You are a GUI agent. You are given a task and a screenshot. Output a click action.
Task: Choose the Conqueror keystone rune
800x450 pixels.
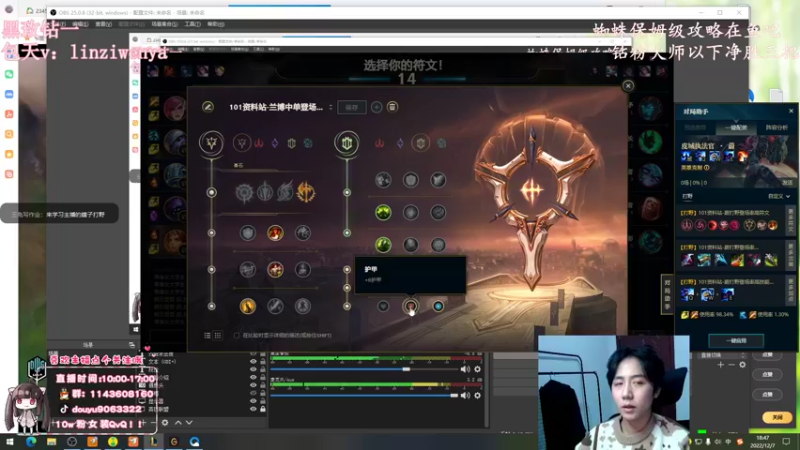tap(306, 192)
